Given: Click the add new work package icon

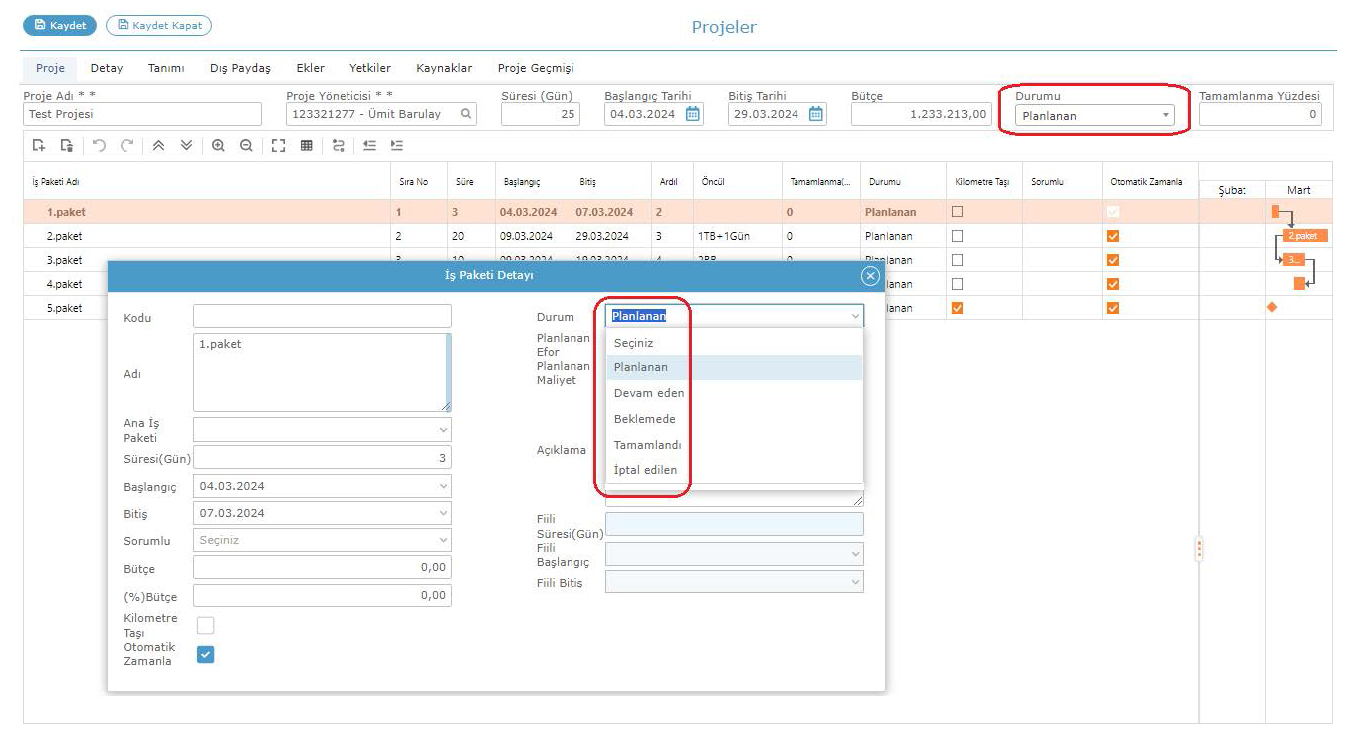Looking at the screenshot, I should (x=39, y=145).
